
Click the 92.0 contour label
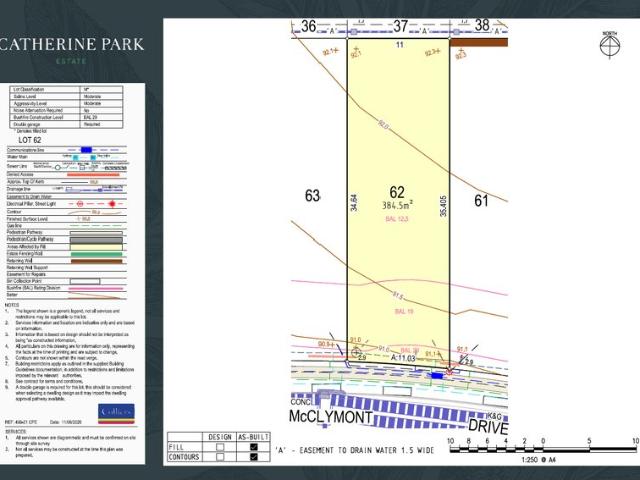384,125
